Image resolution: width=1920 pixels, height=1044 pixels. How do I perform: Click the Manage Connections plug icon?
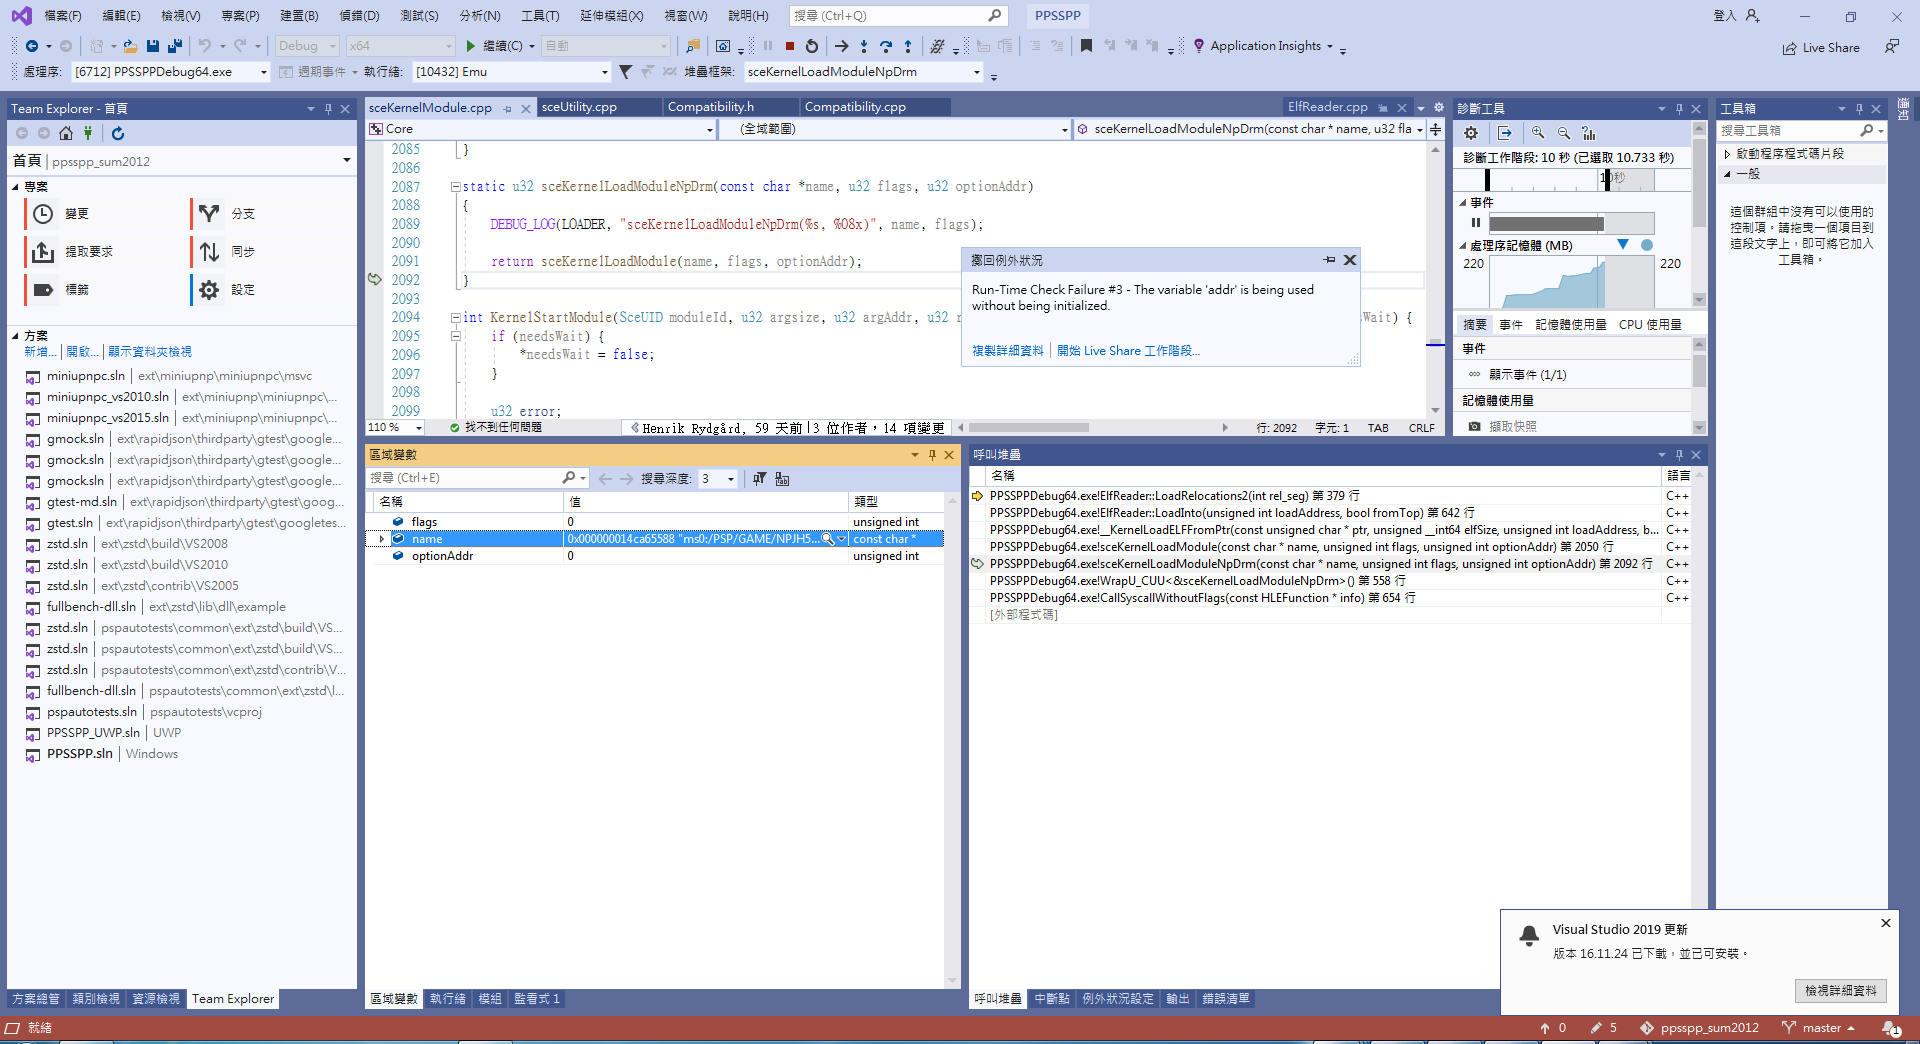(x=88, y=133)
